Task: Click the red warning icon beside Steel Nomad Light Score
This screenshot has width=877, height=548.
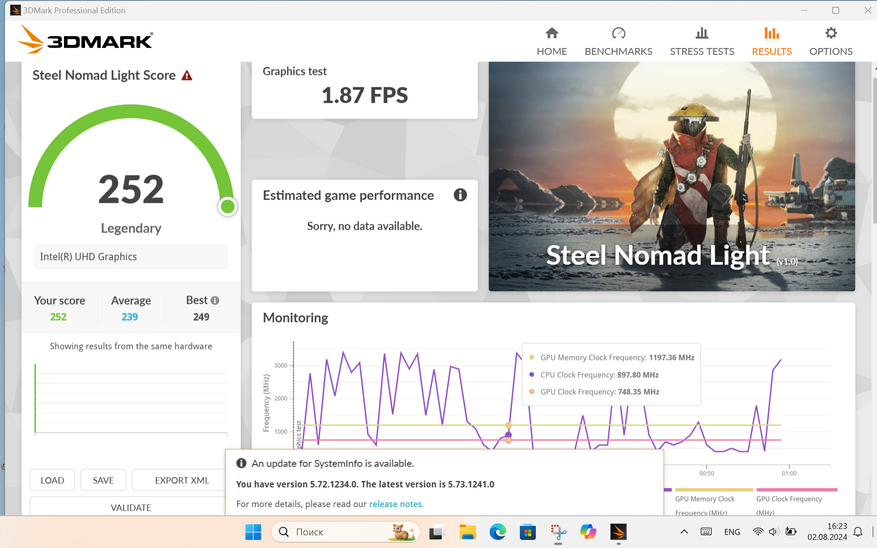Action: (x=187, y=75)
